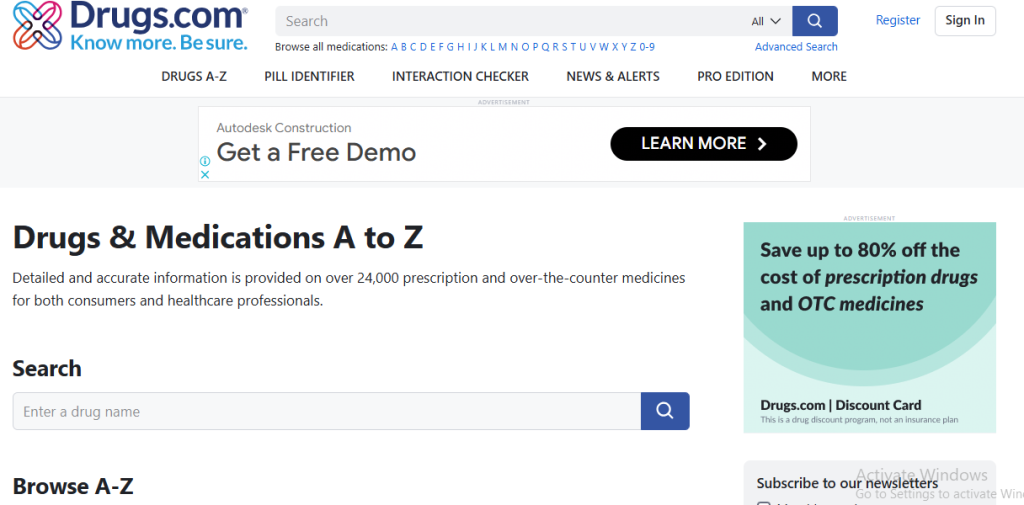The width and height of the screenshot is (1024, 505).
Task: Open the INTERACTION CHECKER menu item
Action: (460, 76)
